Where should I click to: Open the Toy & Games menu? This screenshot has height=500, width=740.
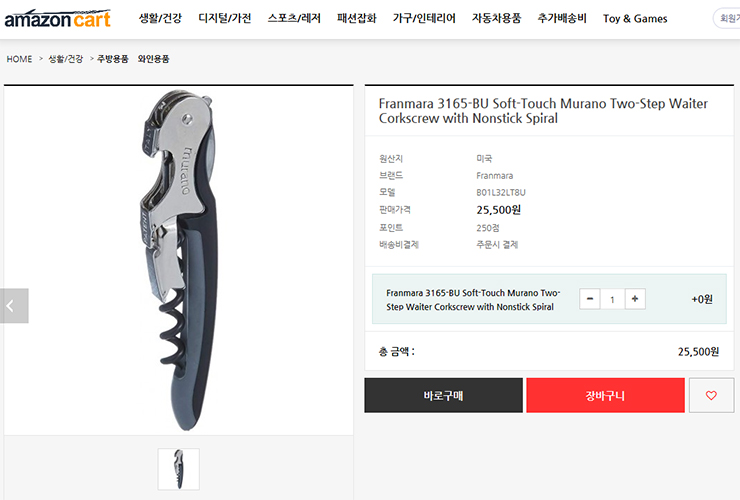click(x=635, y=18)
